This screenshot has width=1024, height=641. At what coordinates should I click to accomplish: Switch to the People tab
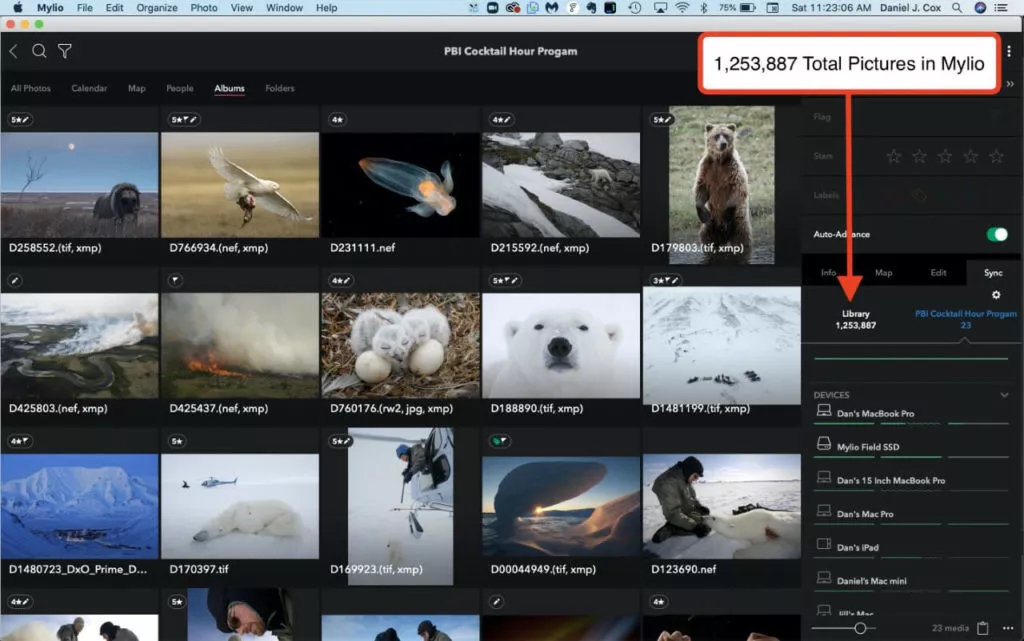click(x=180, y=88)
